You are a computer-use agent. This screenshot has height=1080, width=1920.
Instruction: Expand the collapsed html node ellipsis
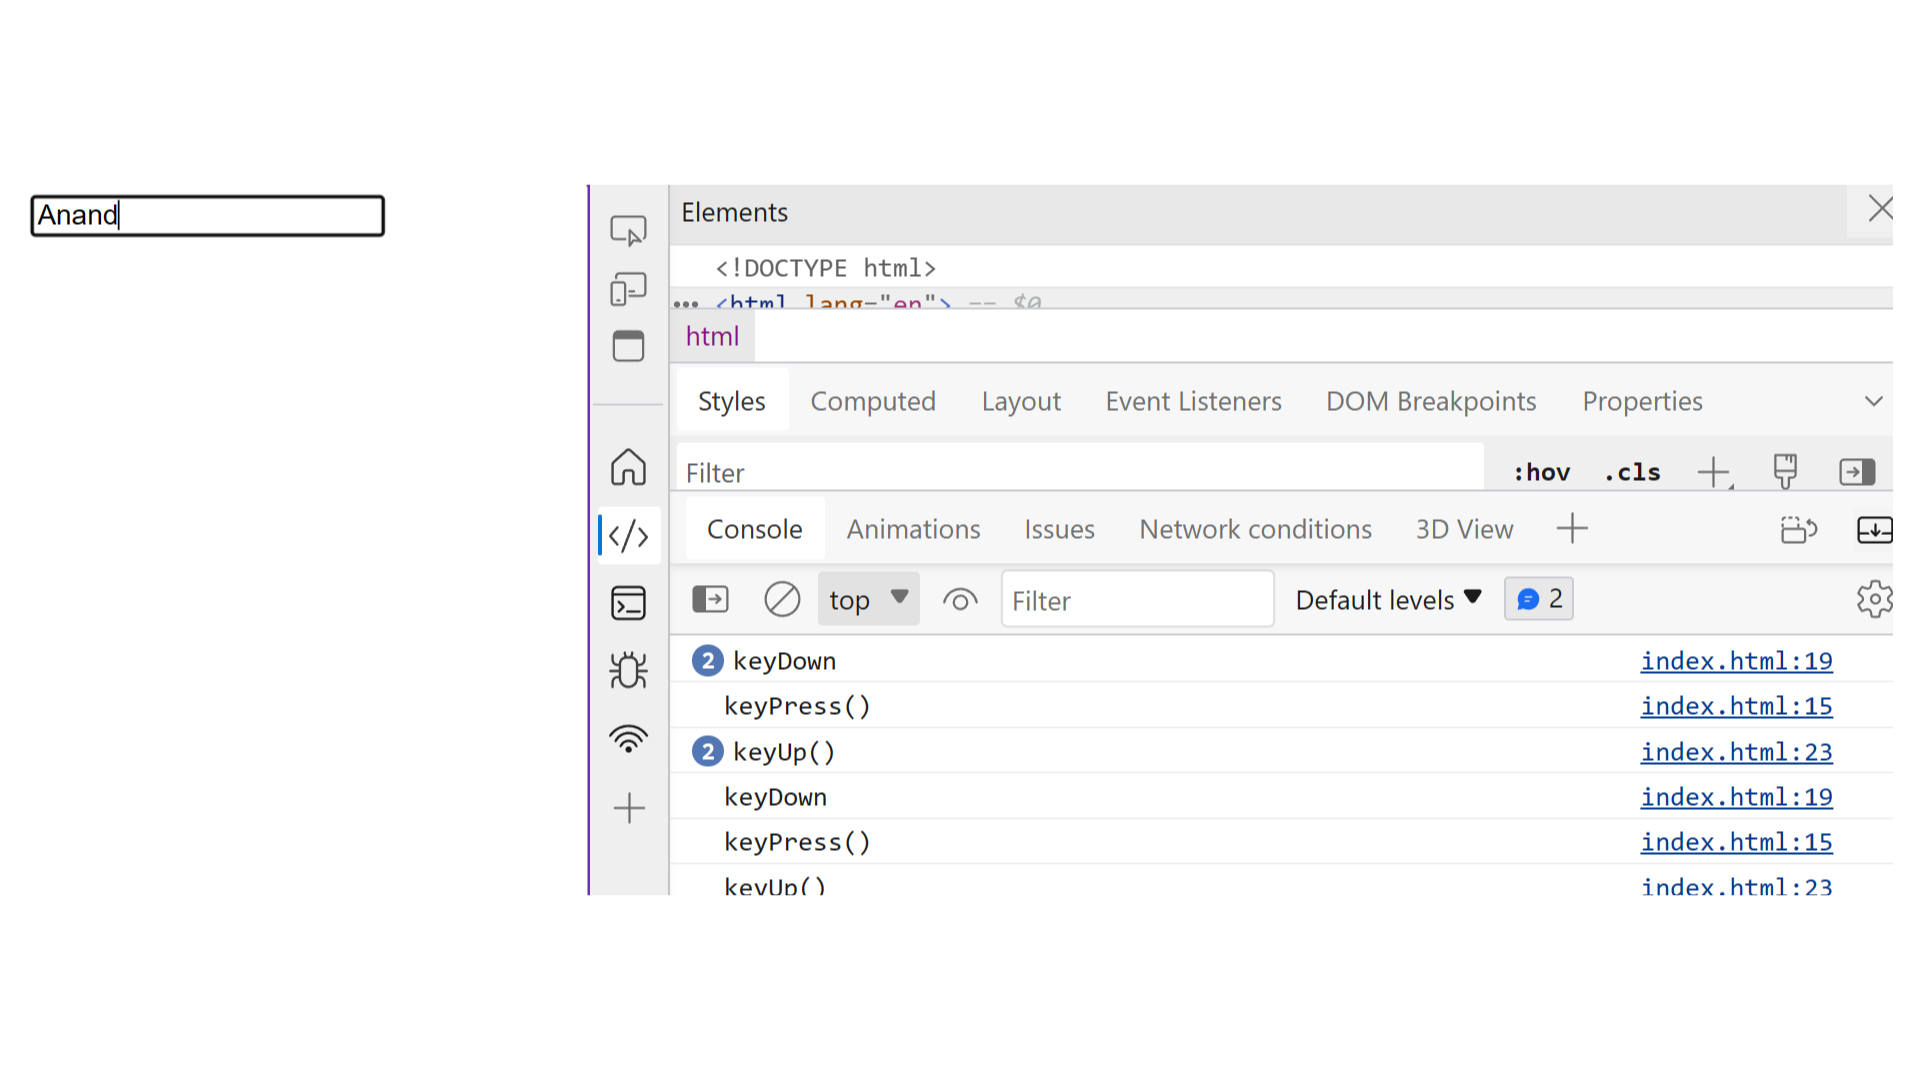(x=685, y=303)
